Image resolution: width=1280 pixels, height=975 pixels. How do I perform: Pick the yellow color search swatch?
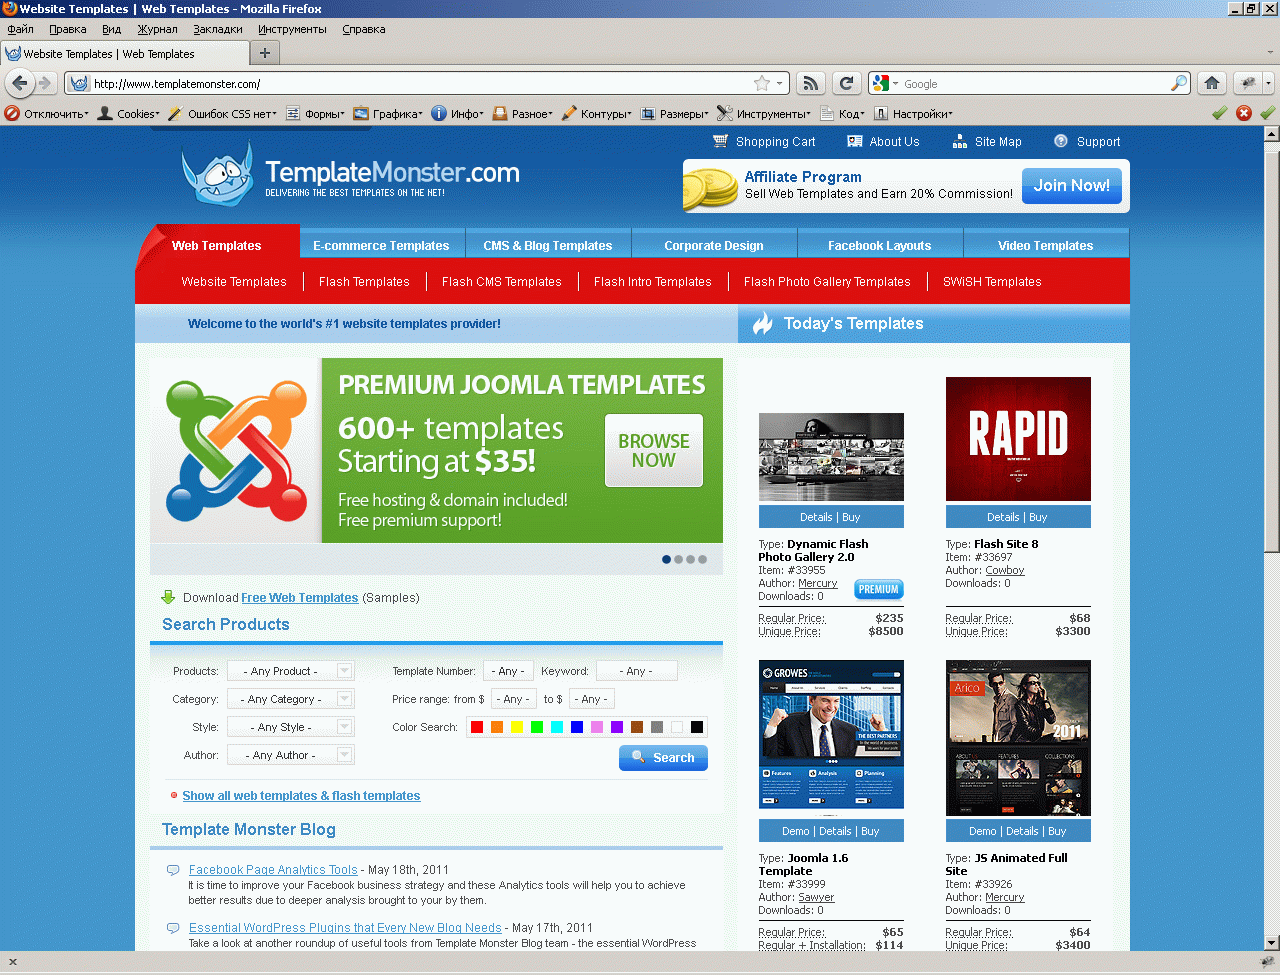[517, 727]
